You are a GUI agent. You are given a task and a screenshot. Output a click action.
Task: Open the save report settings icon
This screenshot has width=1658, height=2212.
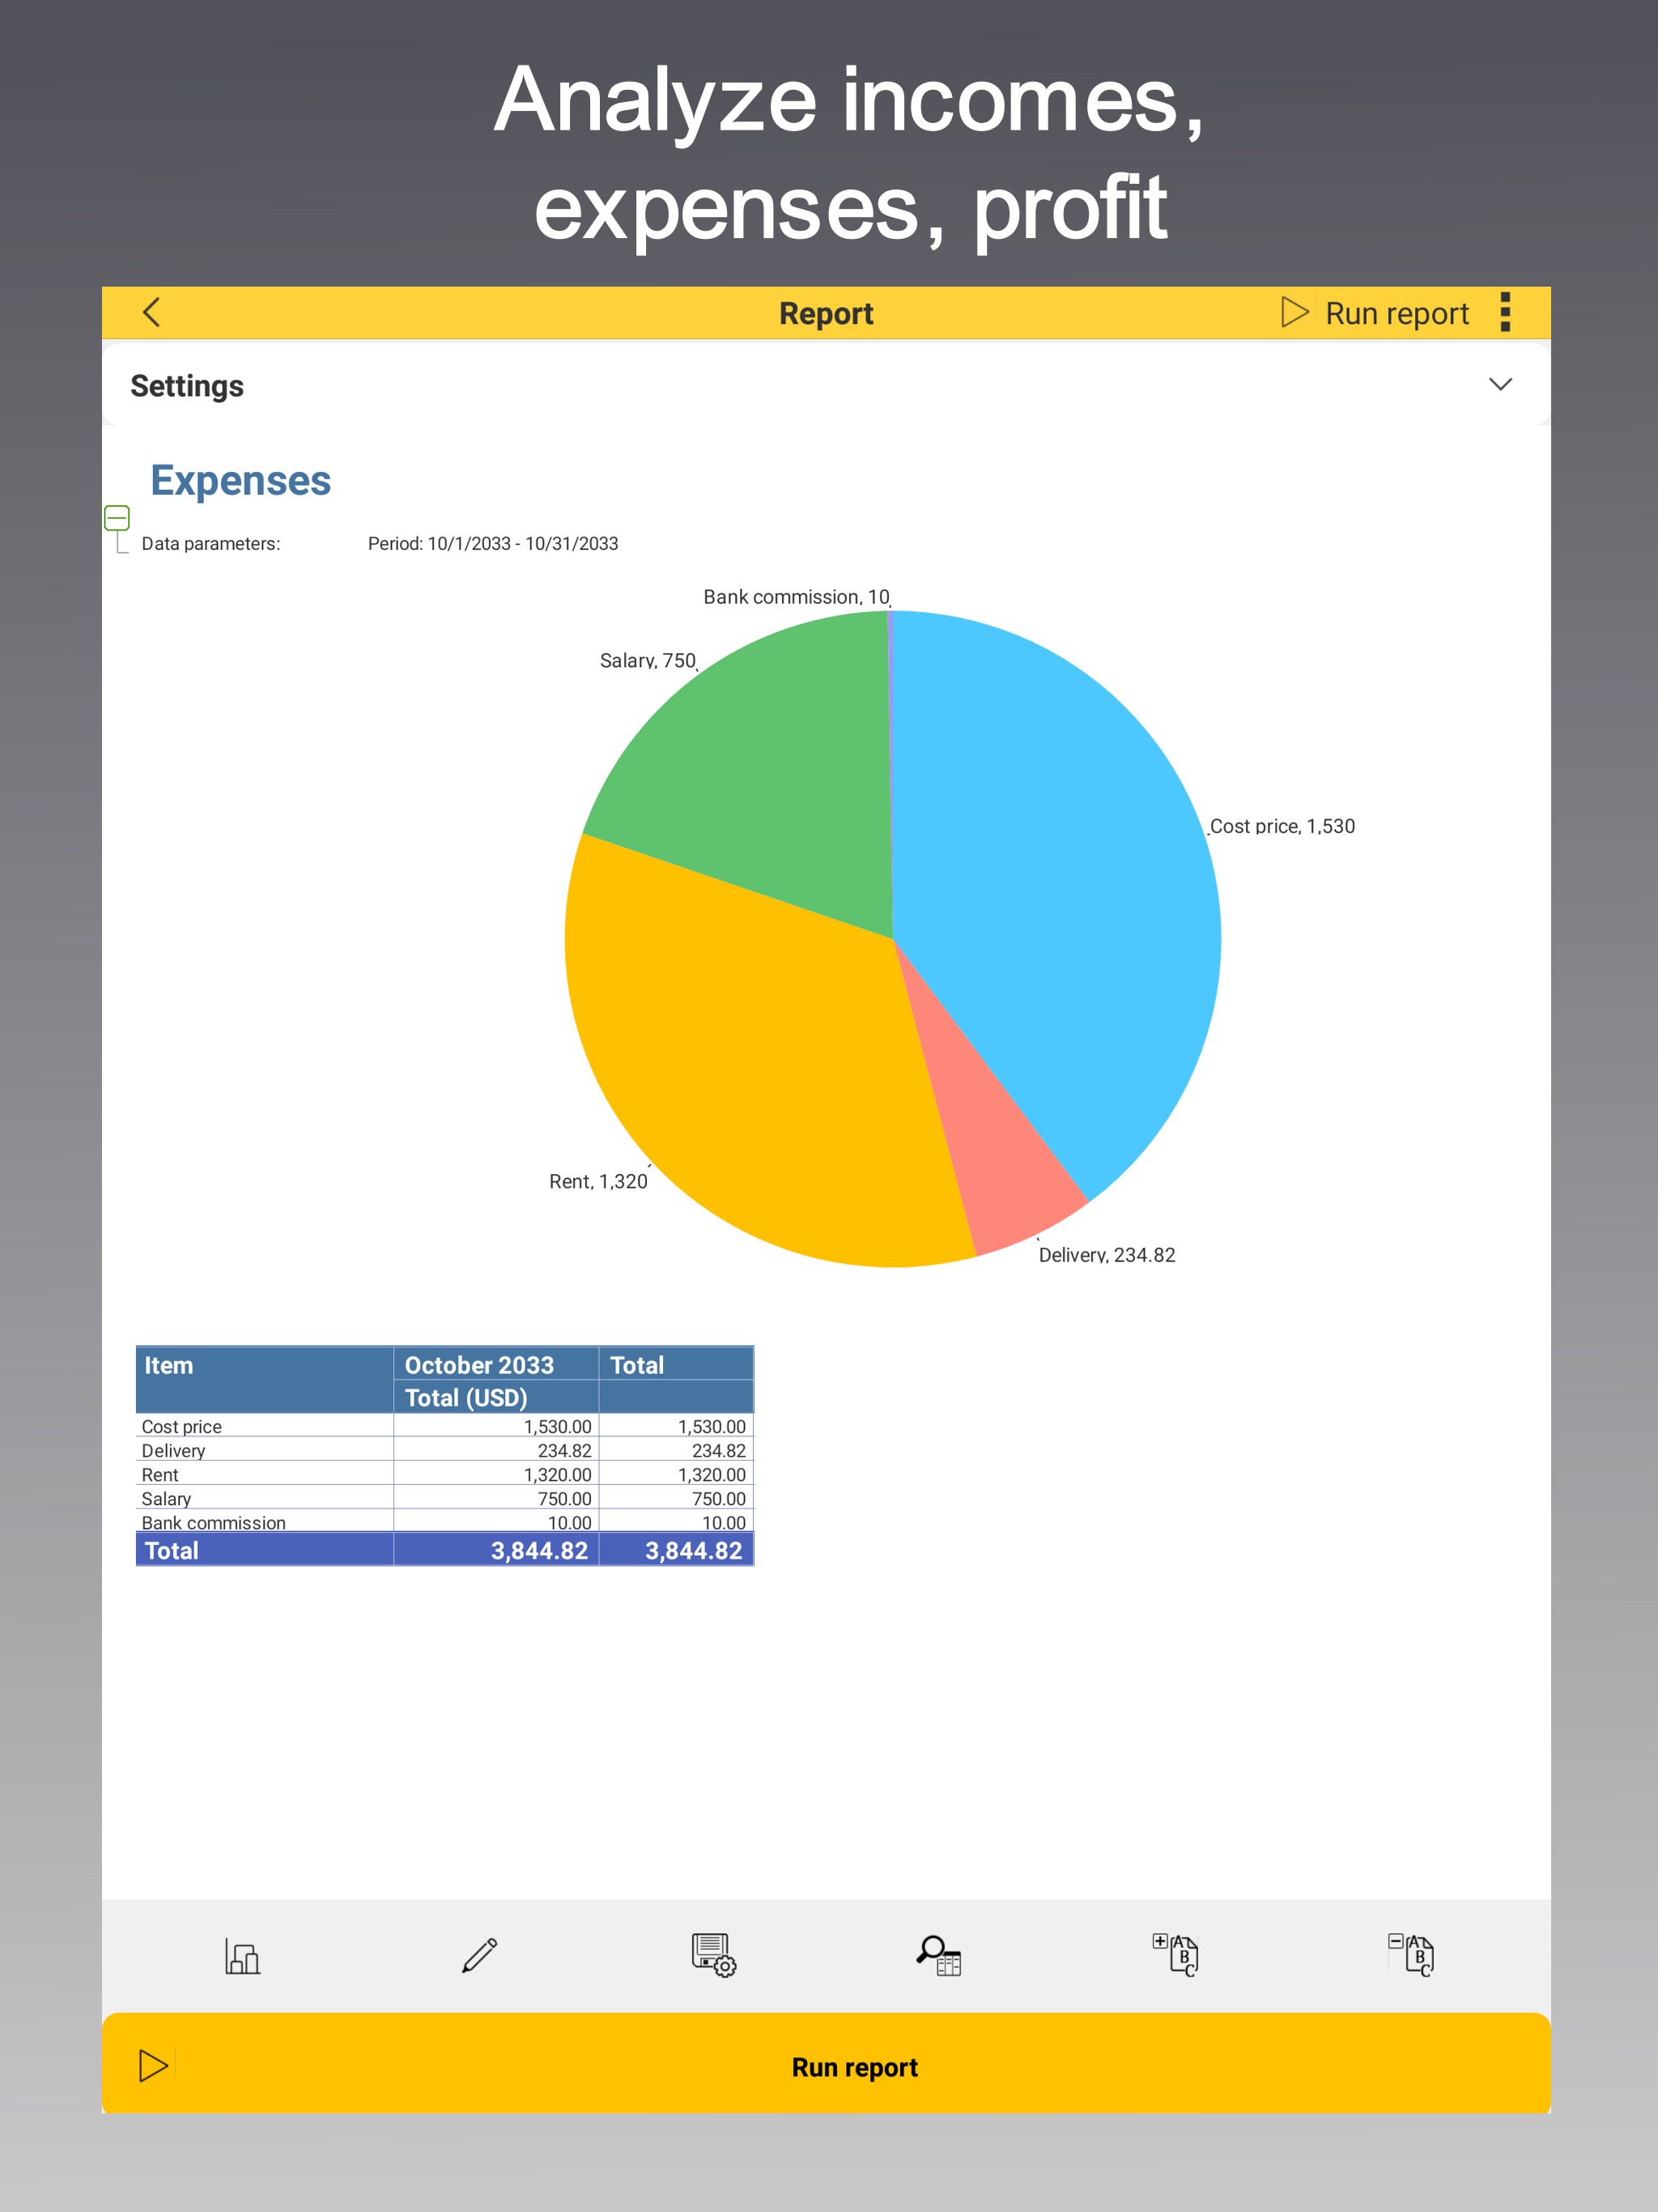[713, 1955]
